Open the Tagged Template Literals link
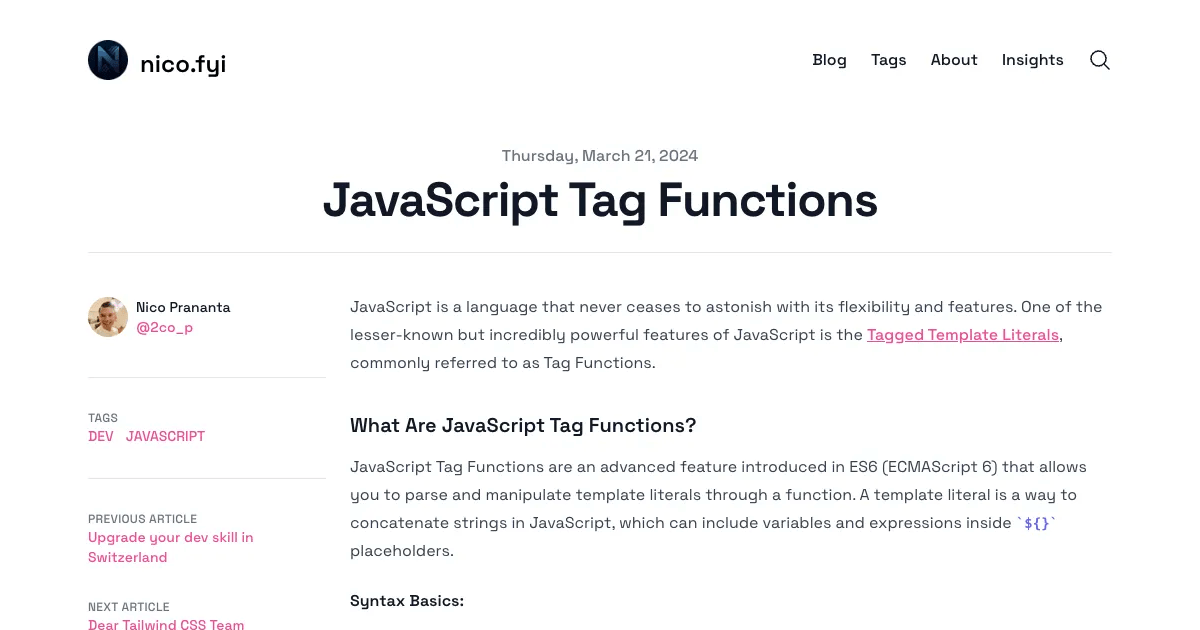Screen dimensions: 1200x630 pos(963,335)
